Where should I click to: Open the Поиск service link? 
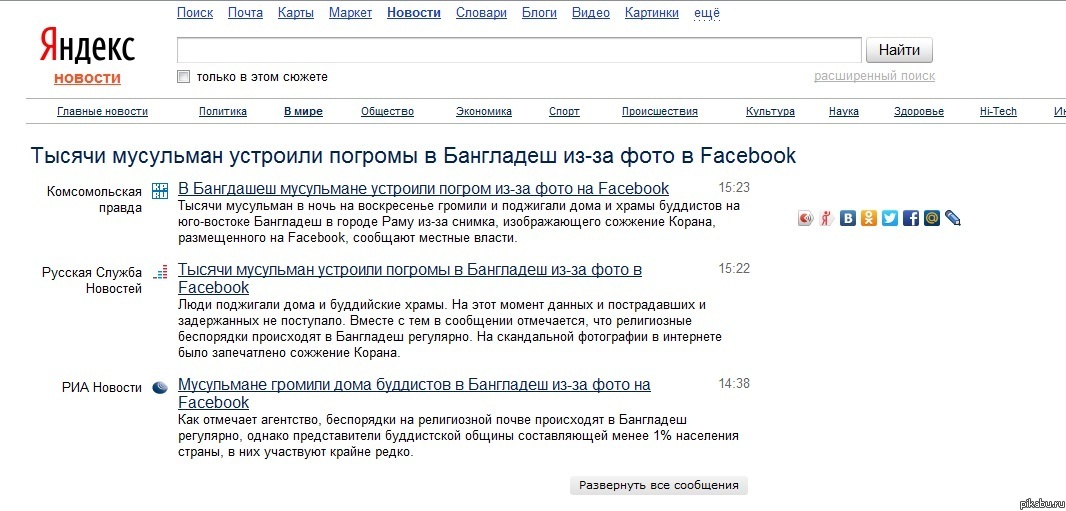pyautogui.click(x=195, y=13)
